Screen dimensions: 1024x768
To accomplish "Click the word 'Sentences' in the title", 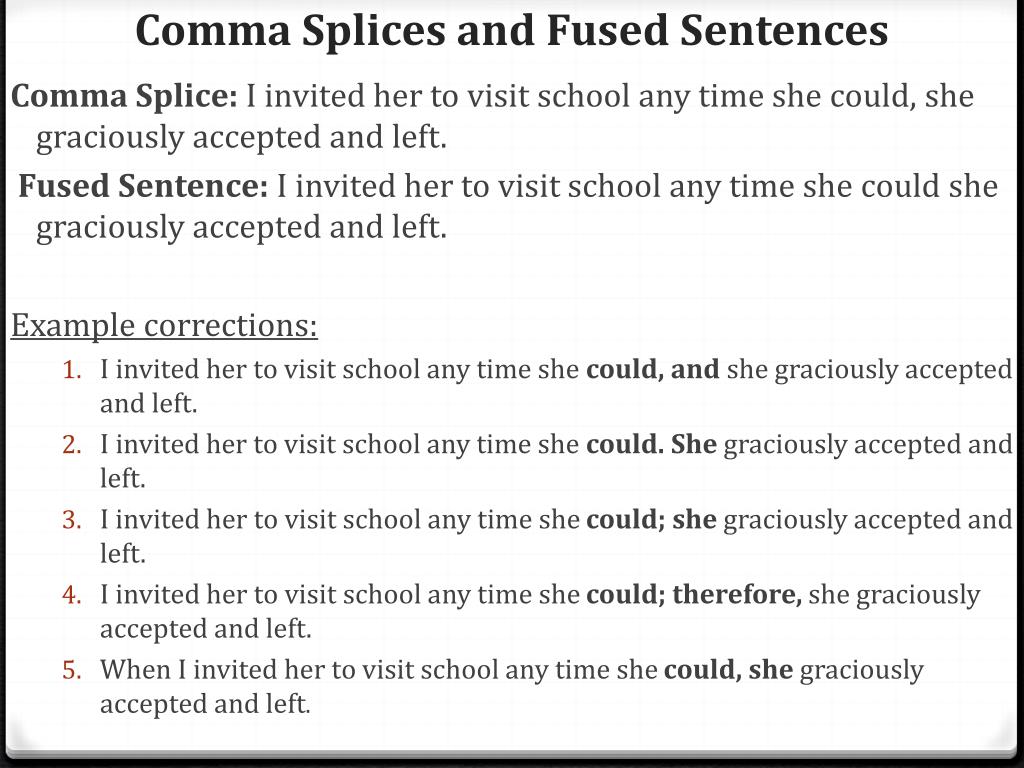I will coord(784,30).
